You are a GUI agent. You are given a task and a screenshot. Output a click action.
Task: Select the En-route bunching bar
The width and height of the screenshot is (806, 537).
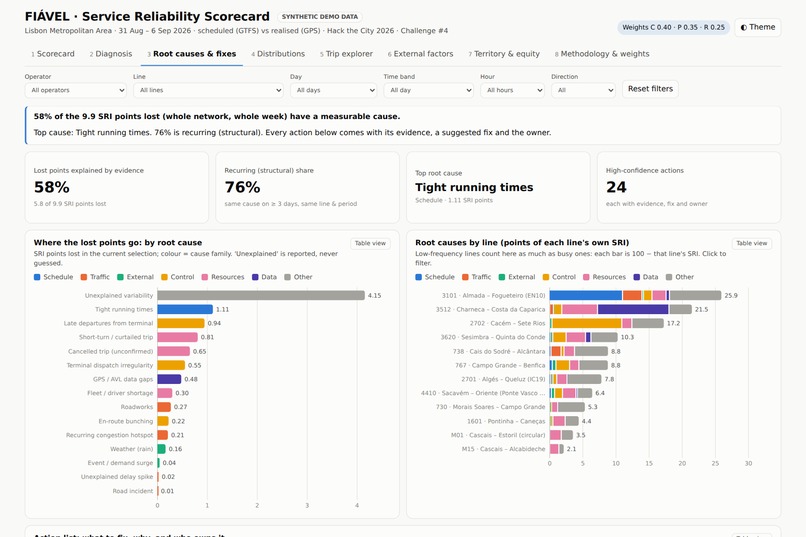pos(163,421)
